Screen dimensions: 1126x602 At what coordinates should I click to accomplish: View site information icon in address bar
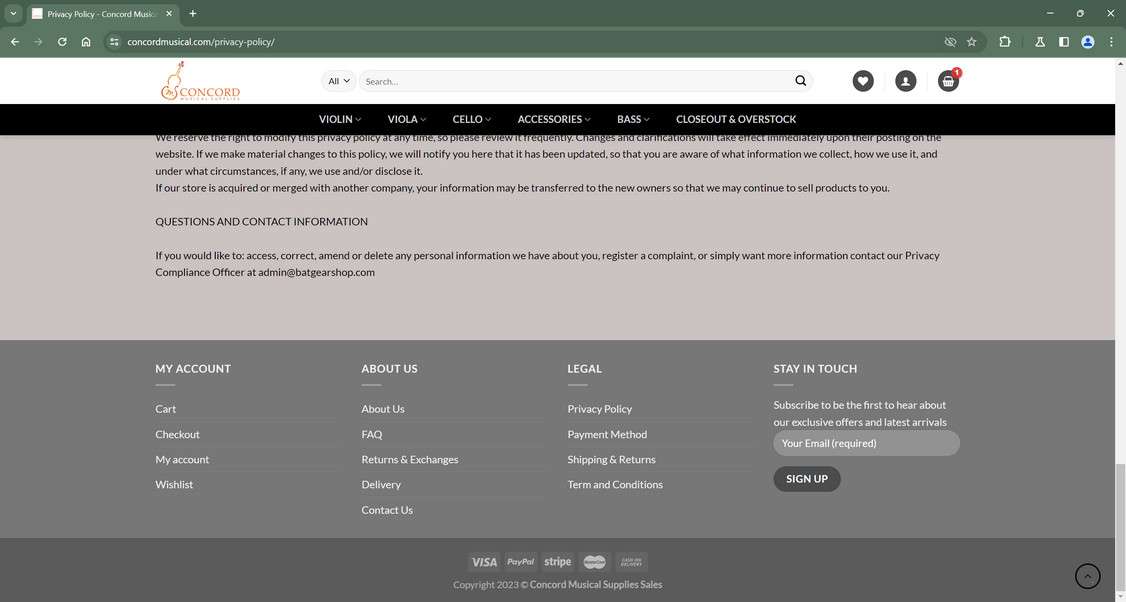tap(114, 42)
